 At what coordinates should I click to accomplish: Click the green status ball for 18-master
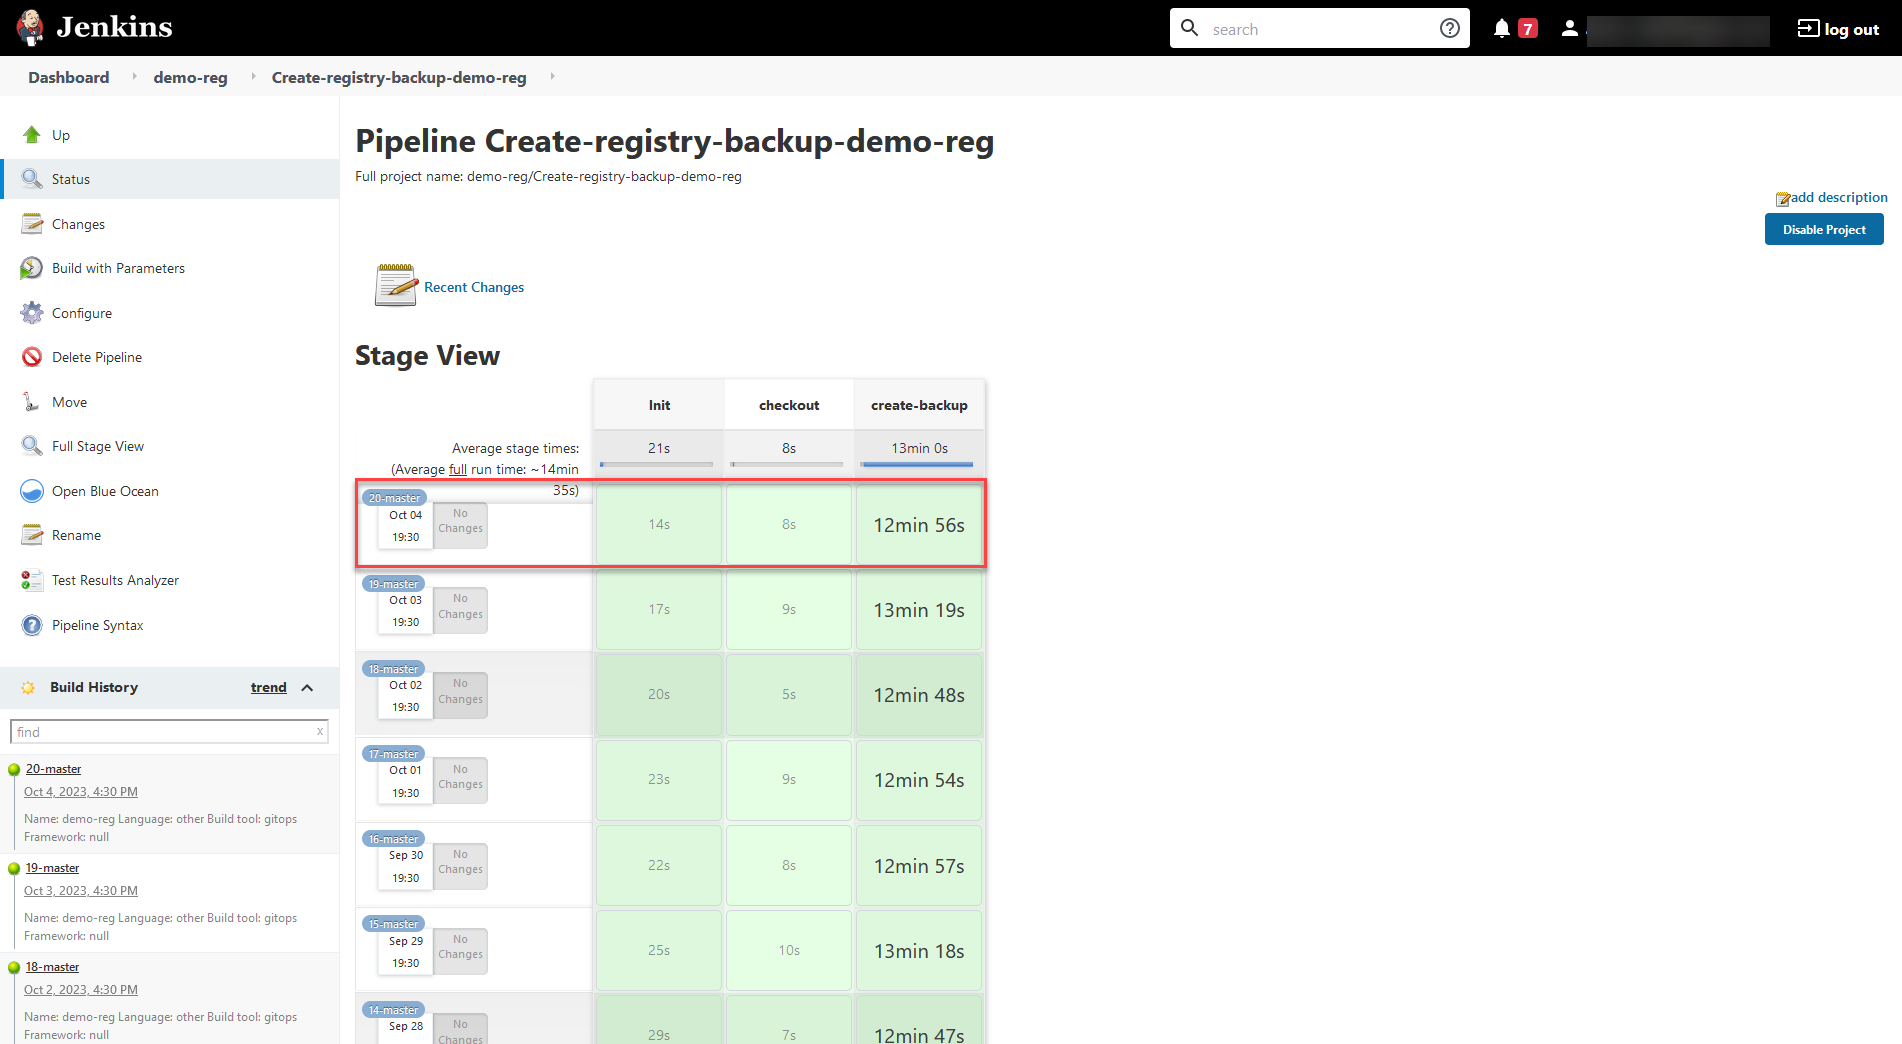click(x=14, y=968)
